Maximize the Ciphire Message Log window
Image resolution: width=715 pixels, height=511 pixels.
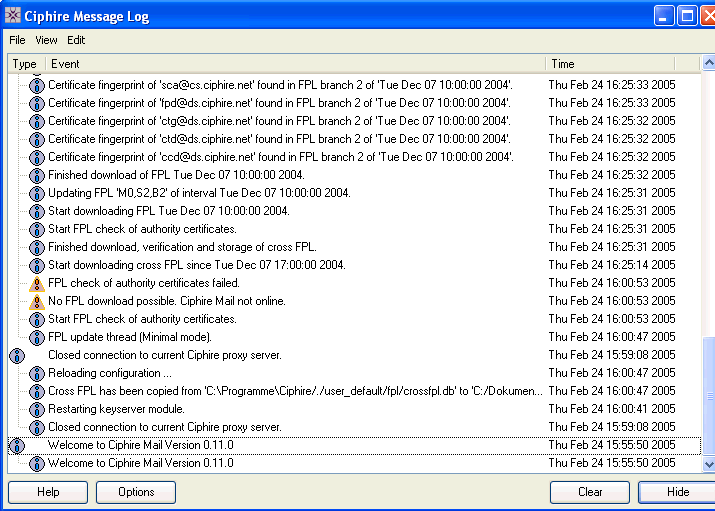[687, 16]
